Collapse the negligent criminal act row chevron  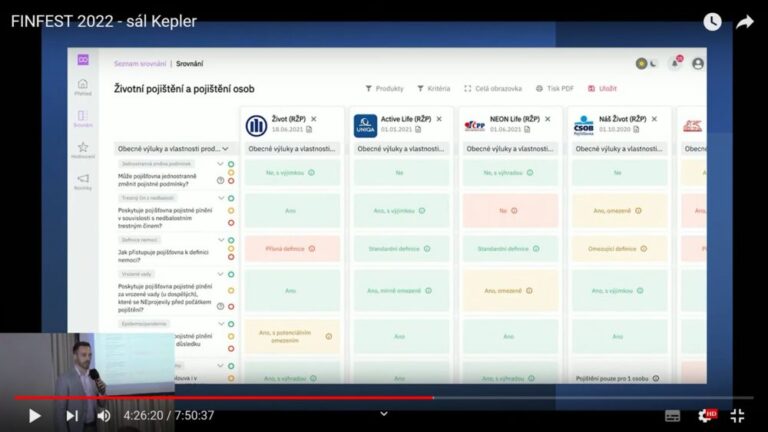[221, 198]
